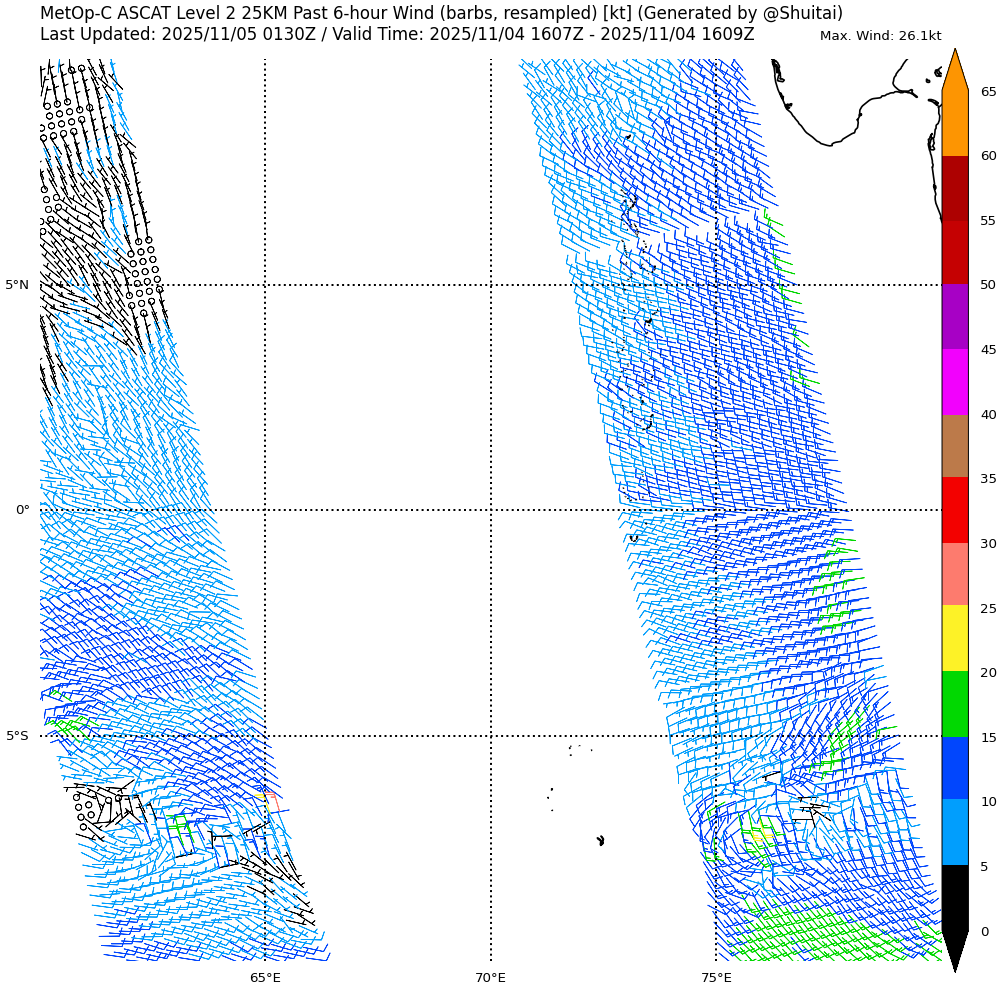Click the 75°E longitude axis label
This screenshot has width=1002, height=989.
716,977
